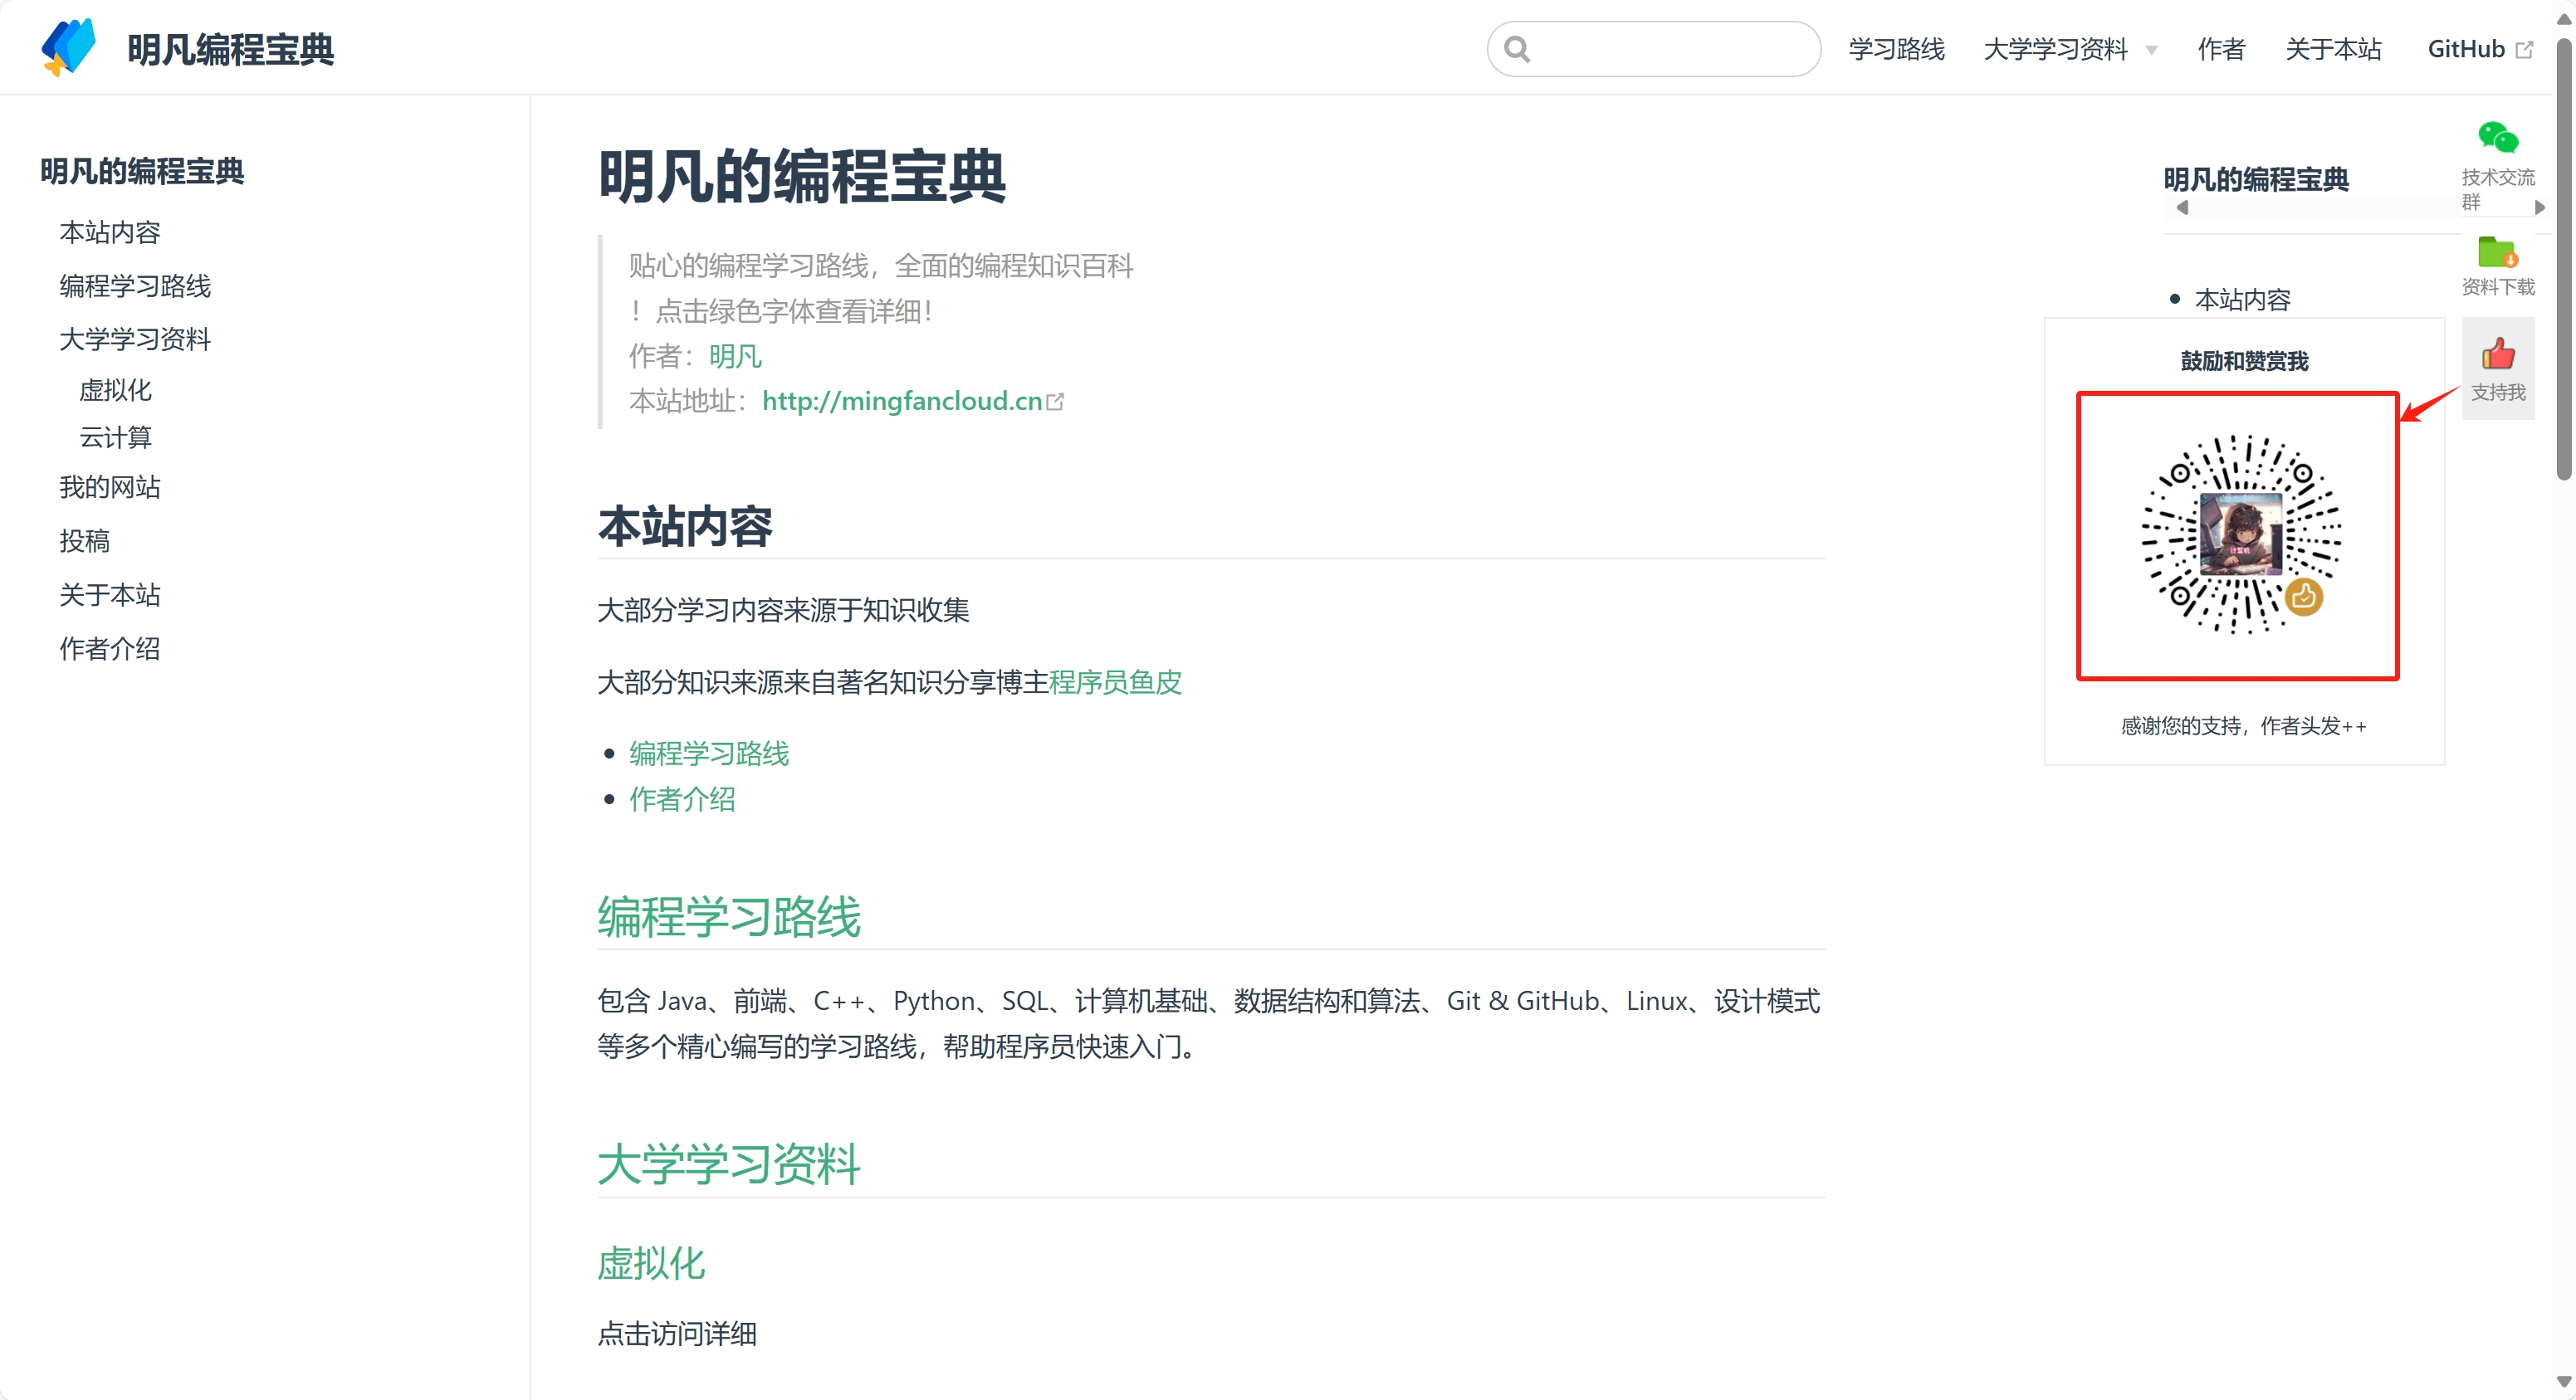Click left arrow of horizontal scrollbar
2576x1400 pixels.
tap(2183, 208)
